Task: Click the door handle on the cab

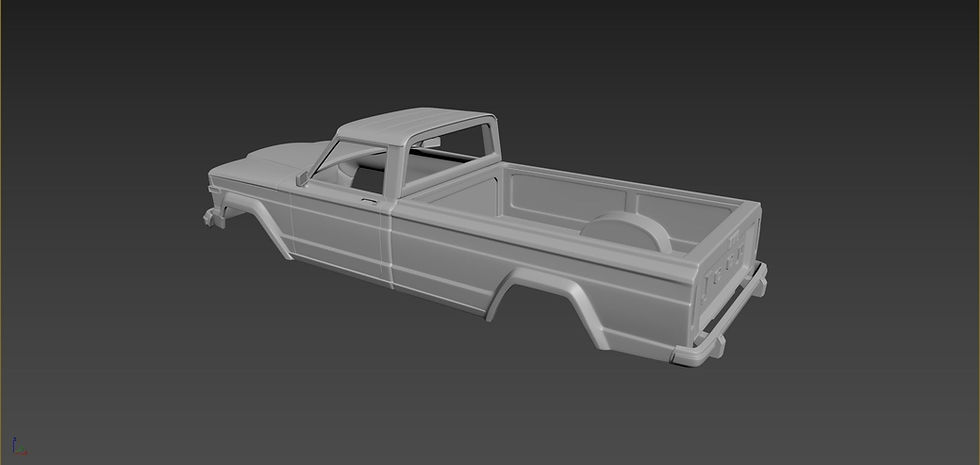Action: click(369, 201)
